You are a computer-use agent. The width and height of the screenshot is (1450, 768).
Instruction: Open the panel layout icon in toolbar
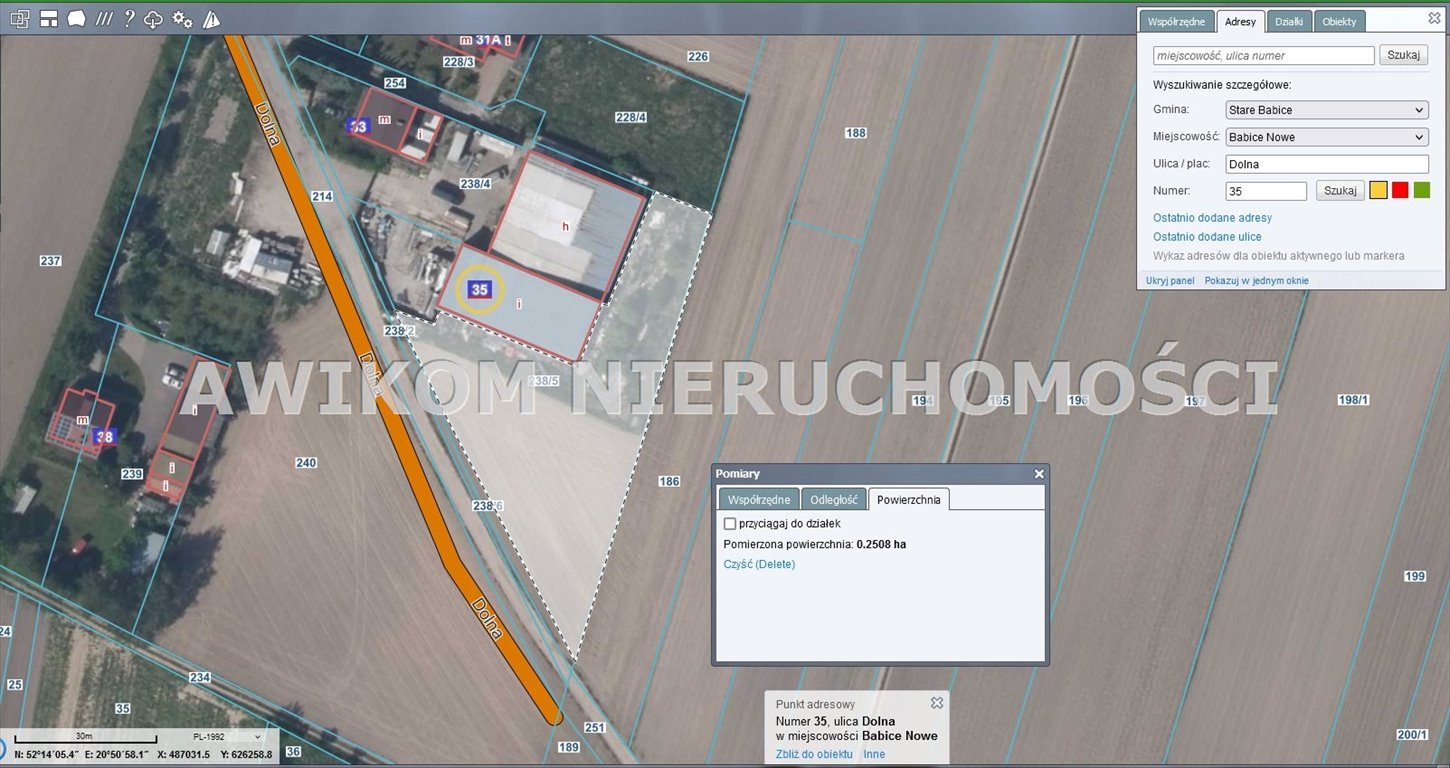(48, 19)
